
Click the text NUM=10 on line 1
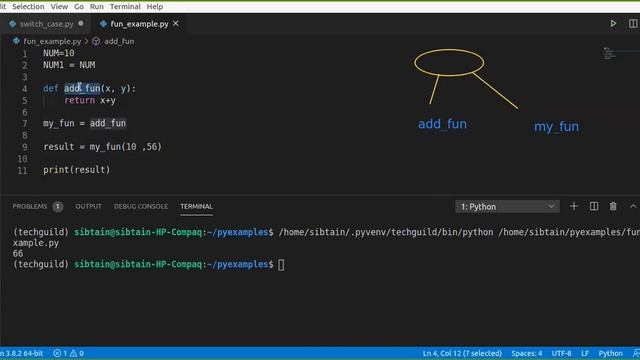(59, 53)
